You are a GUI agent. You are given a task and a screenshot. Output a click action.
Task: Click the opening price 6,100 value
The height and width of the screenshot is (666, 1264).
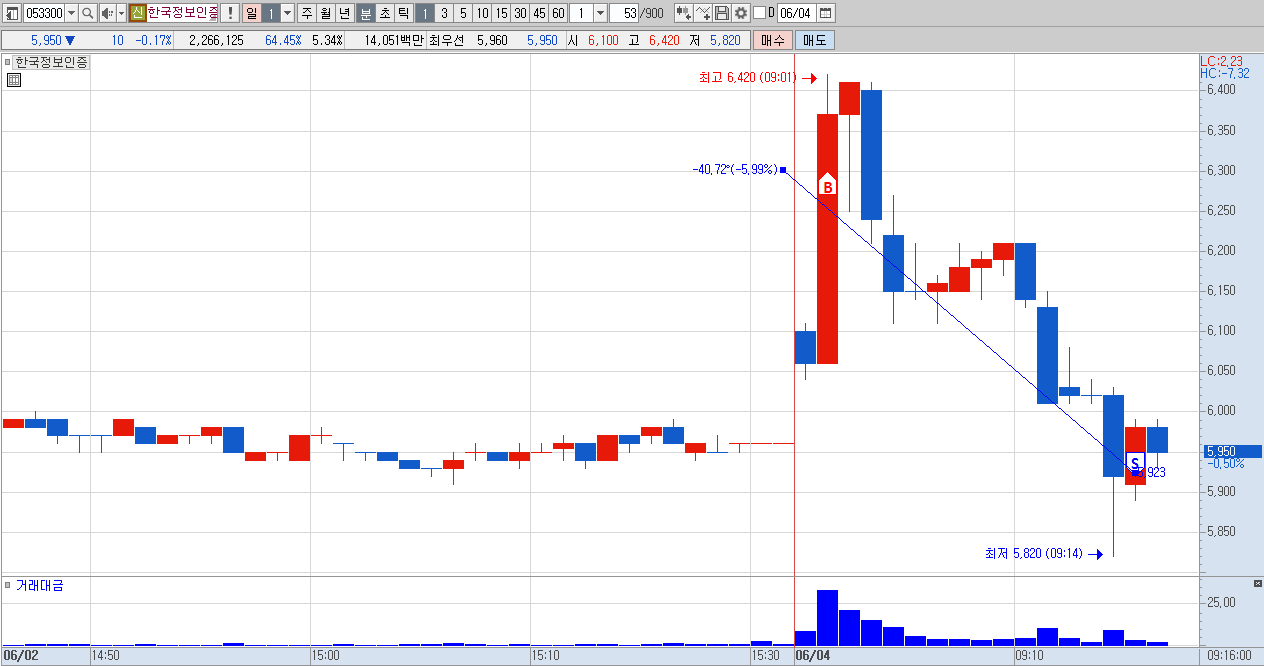pyautogui.click(x=603, y=40)
